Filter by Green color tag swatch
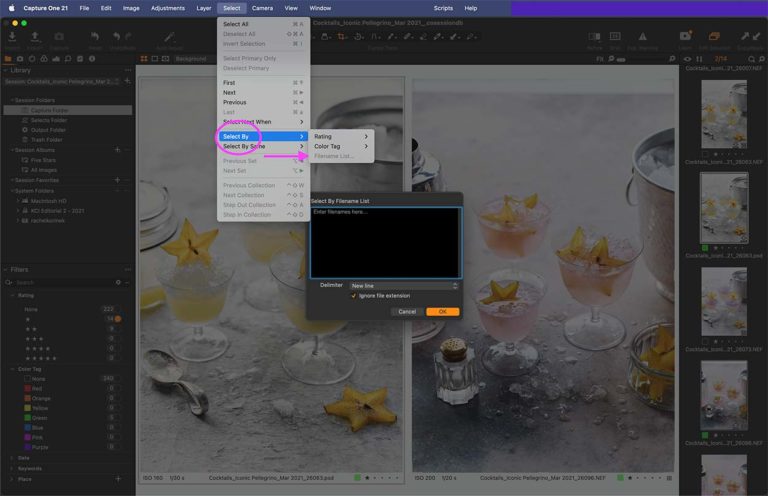 [28, 418]
